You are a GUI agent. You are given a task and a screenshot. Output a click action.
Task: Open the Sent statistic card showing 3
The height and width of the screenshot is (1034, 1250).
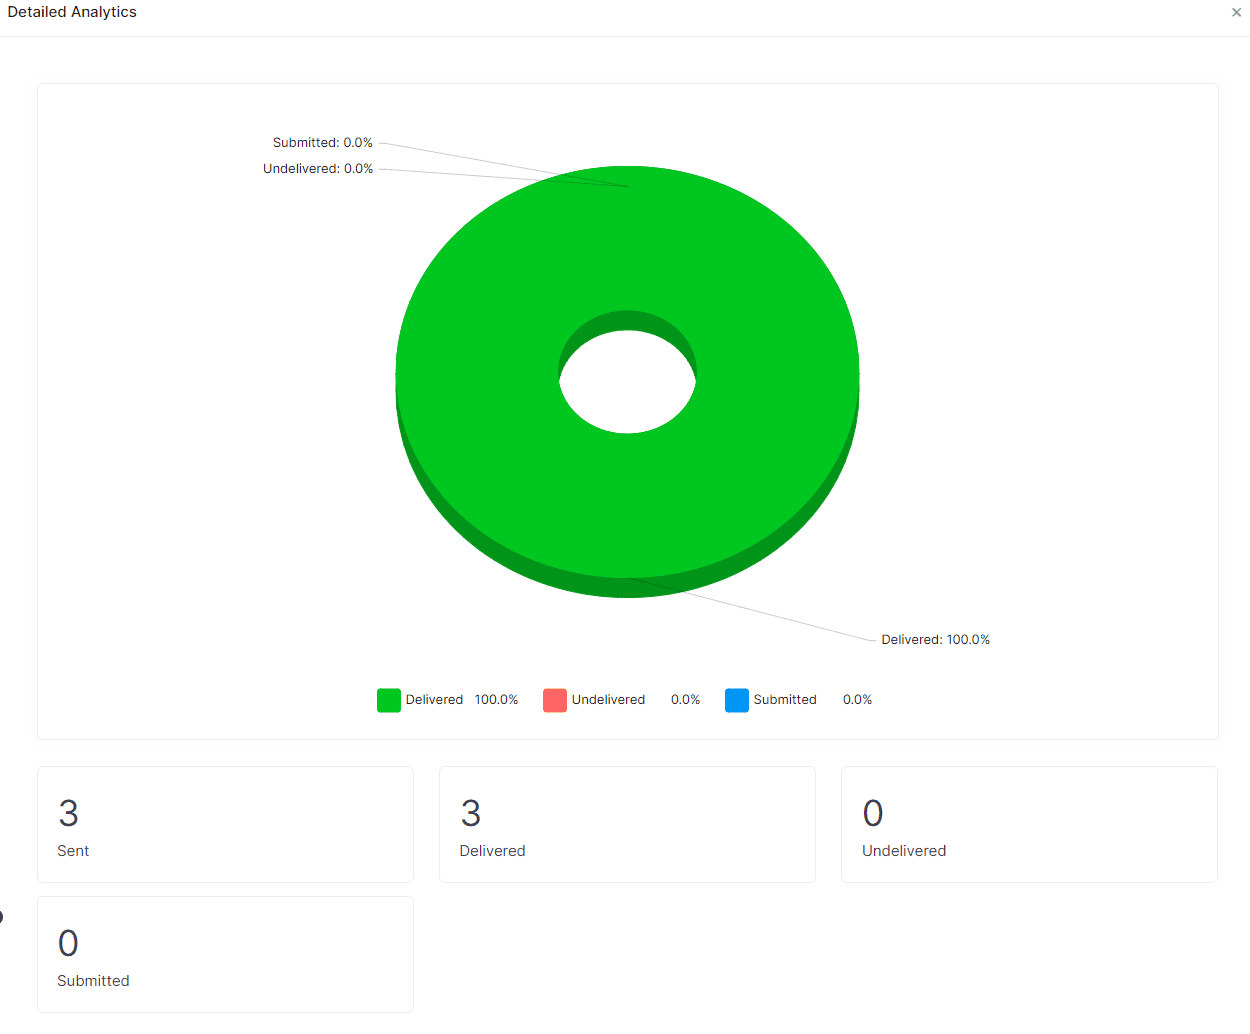pyautogui.click(x=225, y=824)
